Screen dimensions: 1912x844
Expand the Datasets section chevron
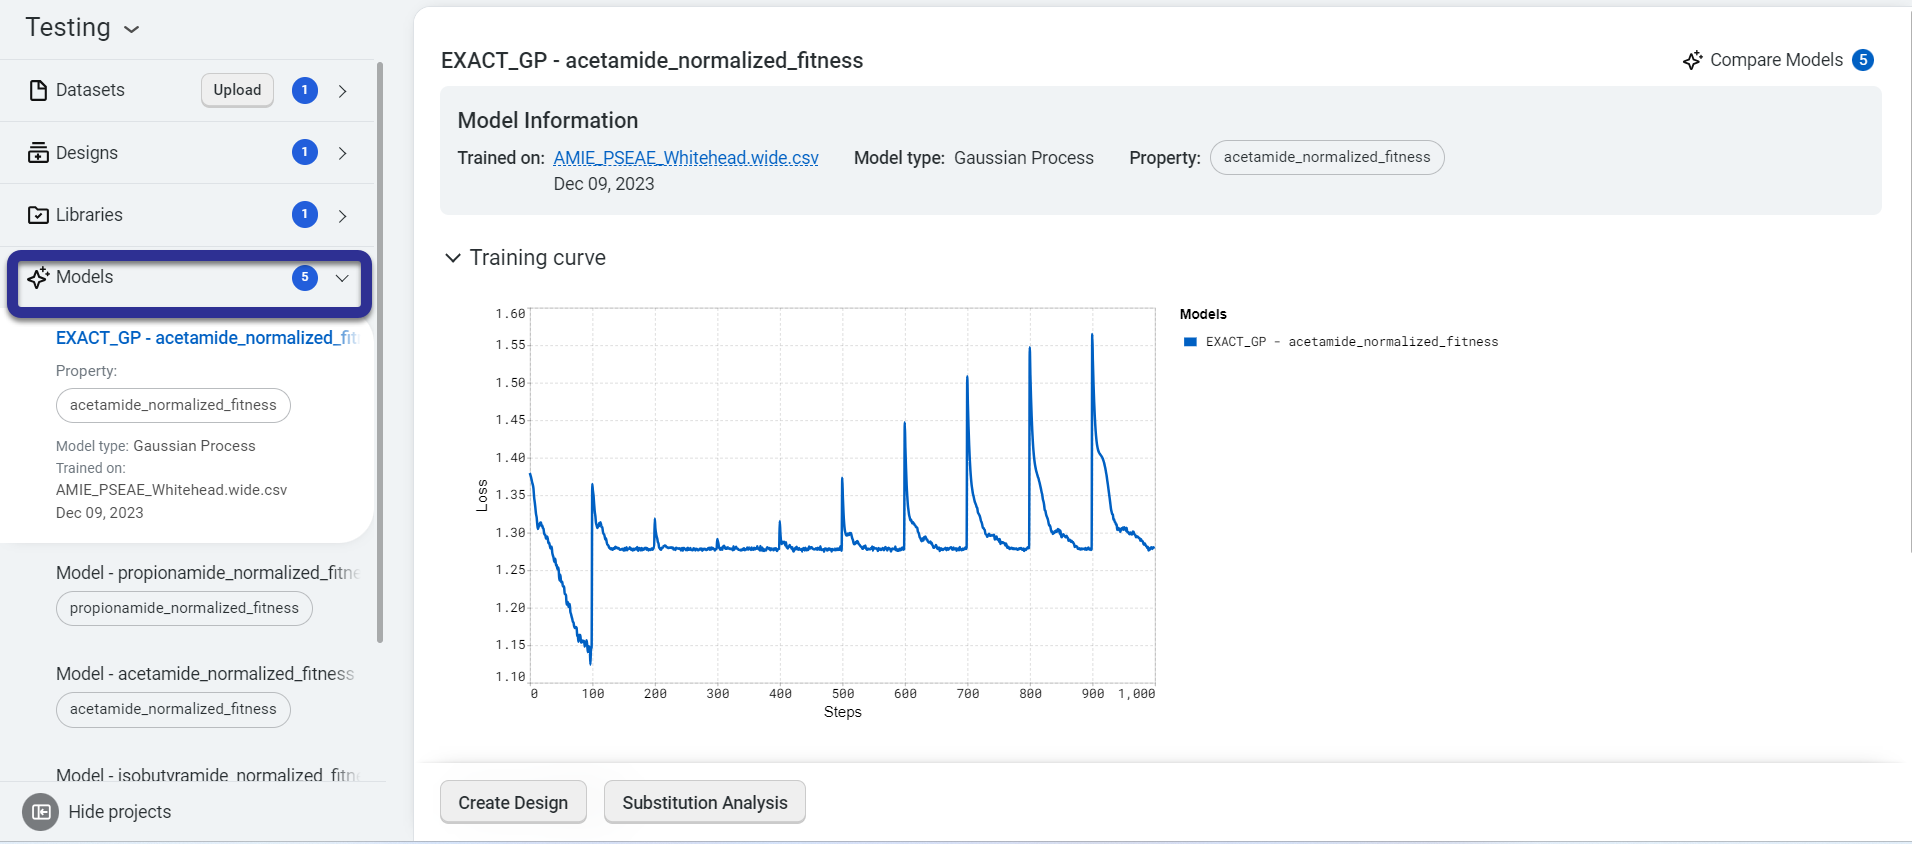(342, 91)
